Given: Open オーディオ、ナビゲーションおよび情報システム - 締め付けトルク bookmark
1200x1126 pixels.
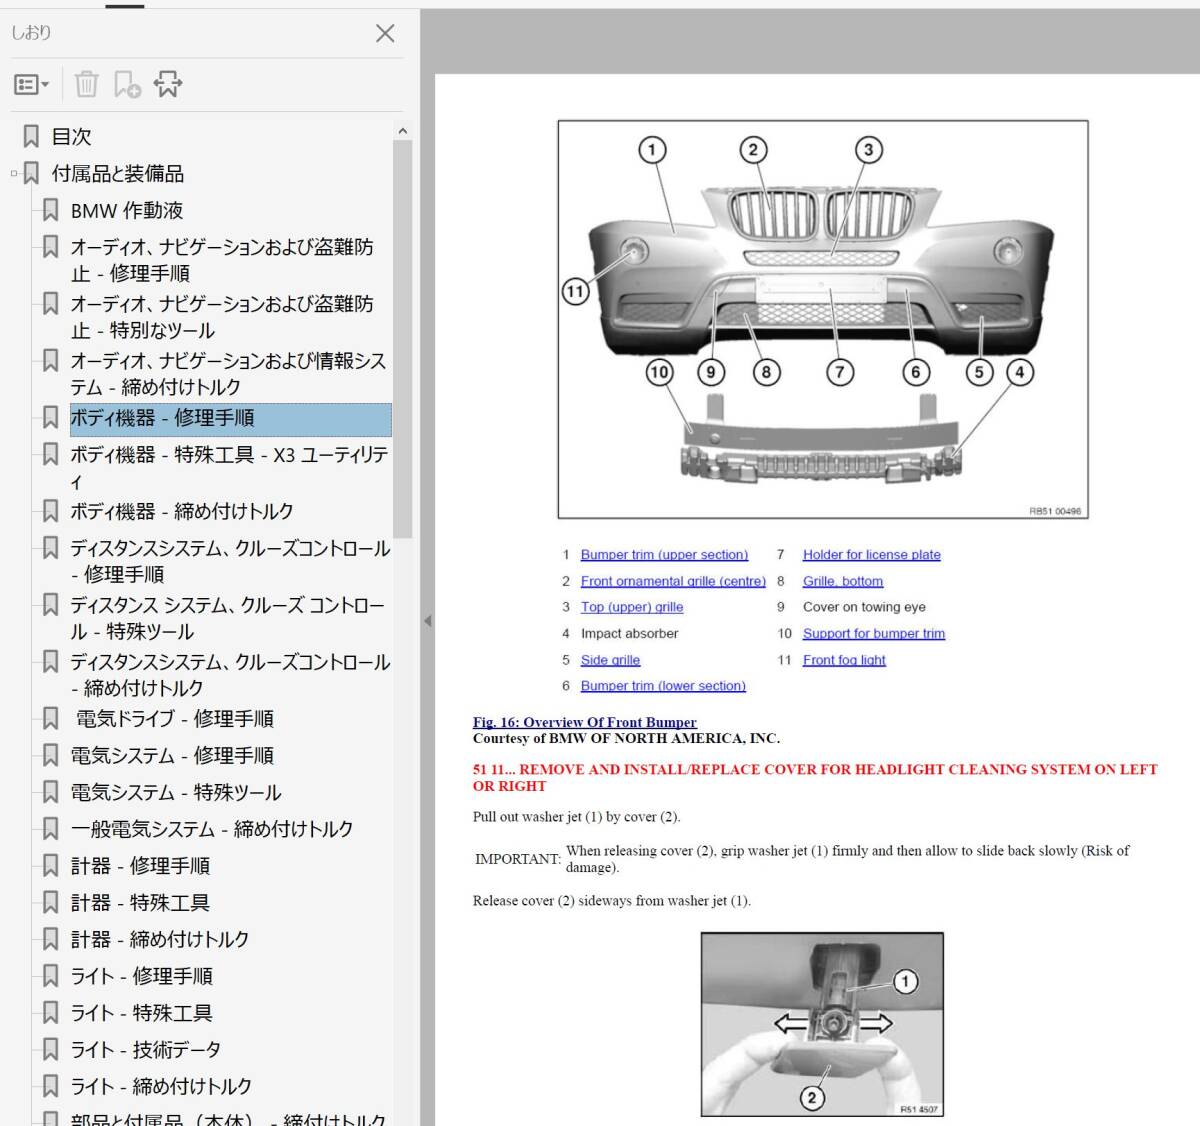Looking at the screenshot, I should [228, 374].
